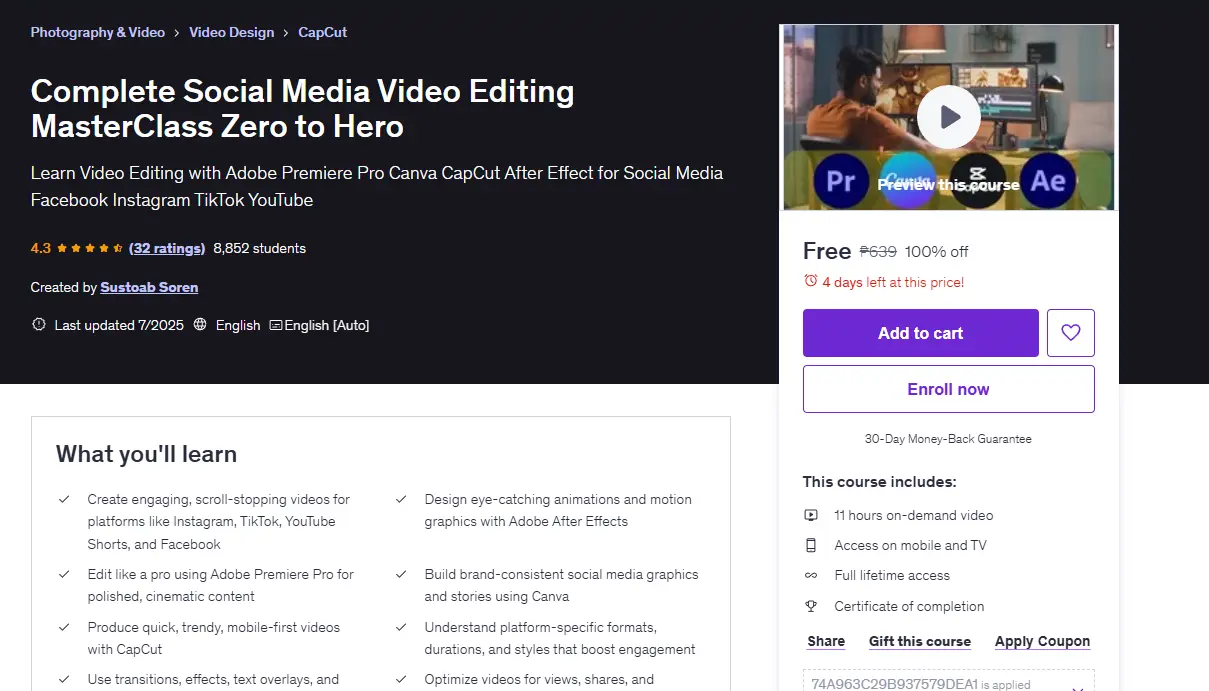Image resolution: width=1209 pixels, height=691 pixels.
Task: Click the Add to cart button
Action: coord(921,333)
